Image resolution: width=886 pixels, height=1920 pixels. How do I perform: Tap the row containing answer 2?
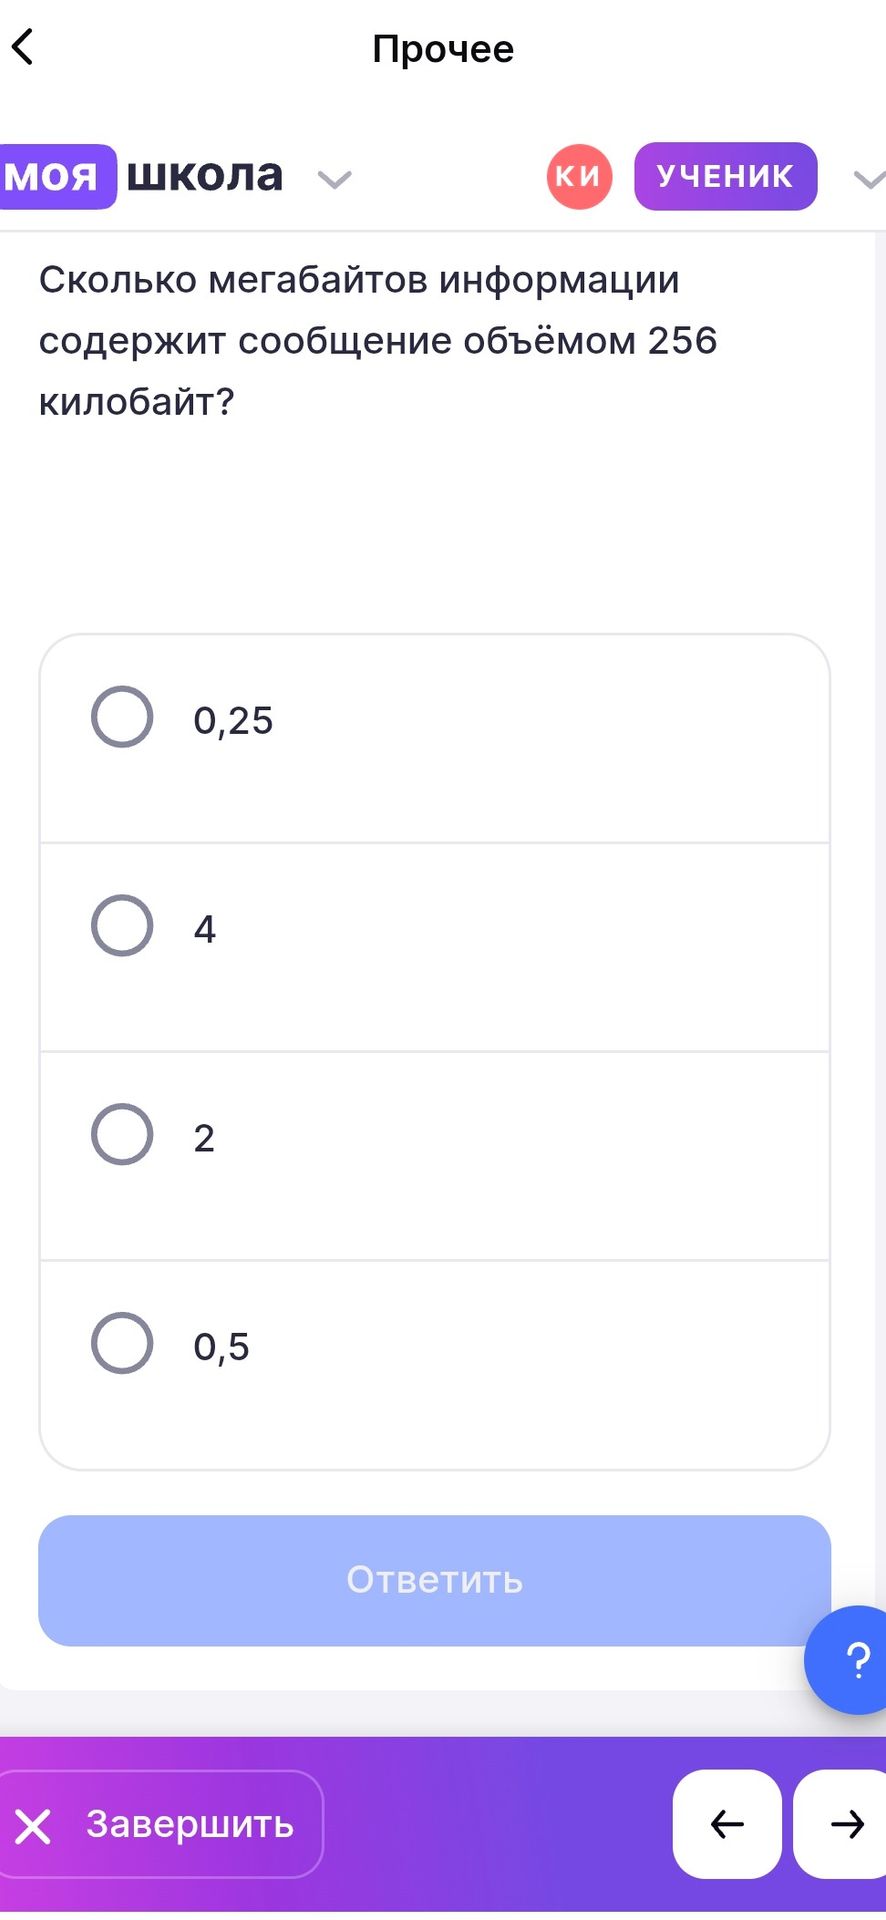pyautogui.click(x=435, y=1156)
